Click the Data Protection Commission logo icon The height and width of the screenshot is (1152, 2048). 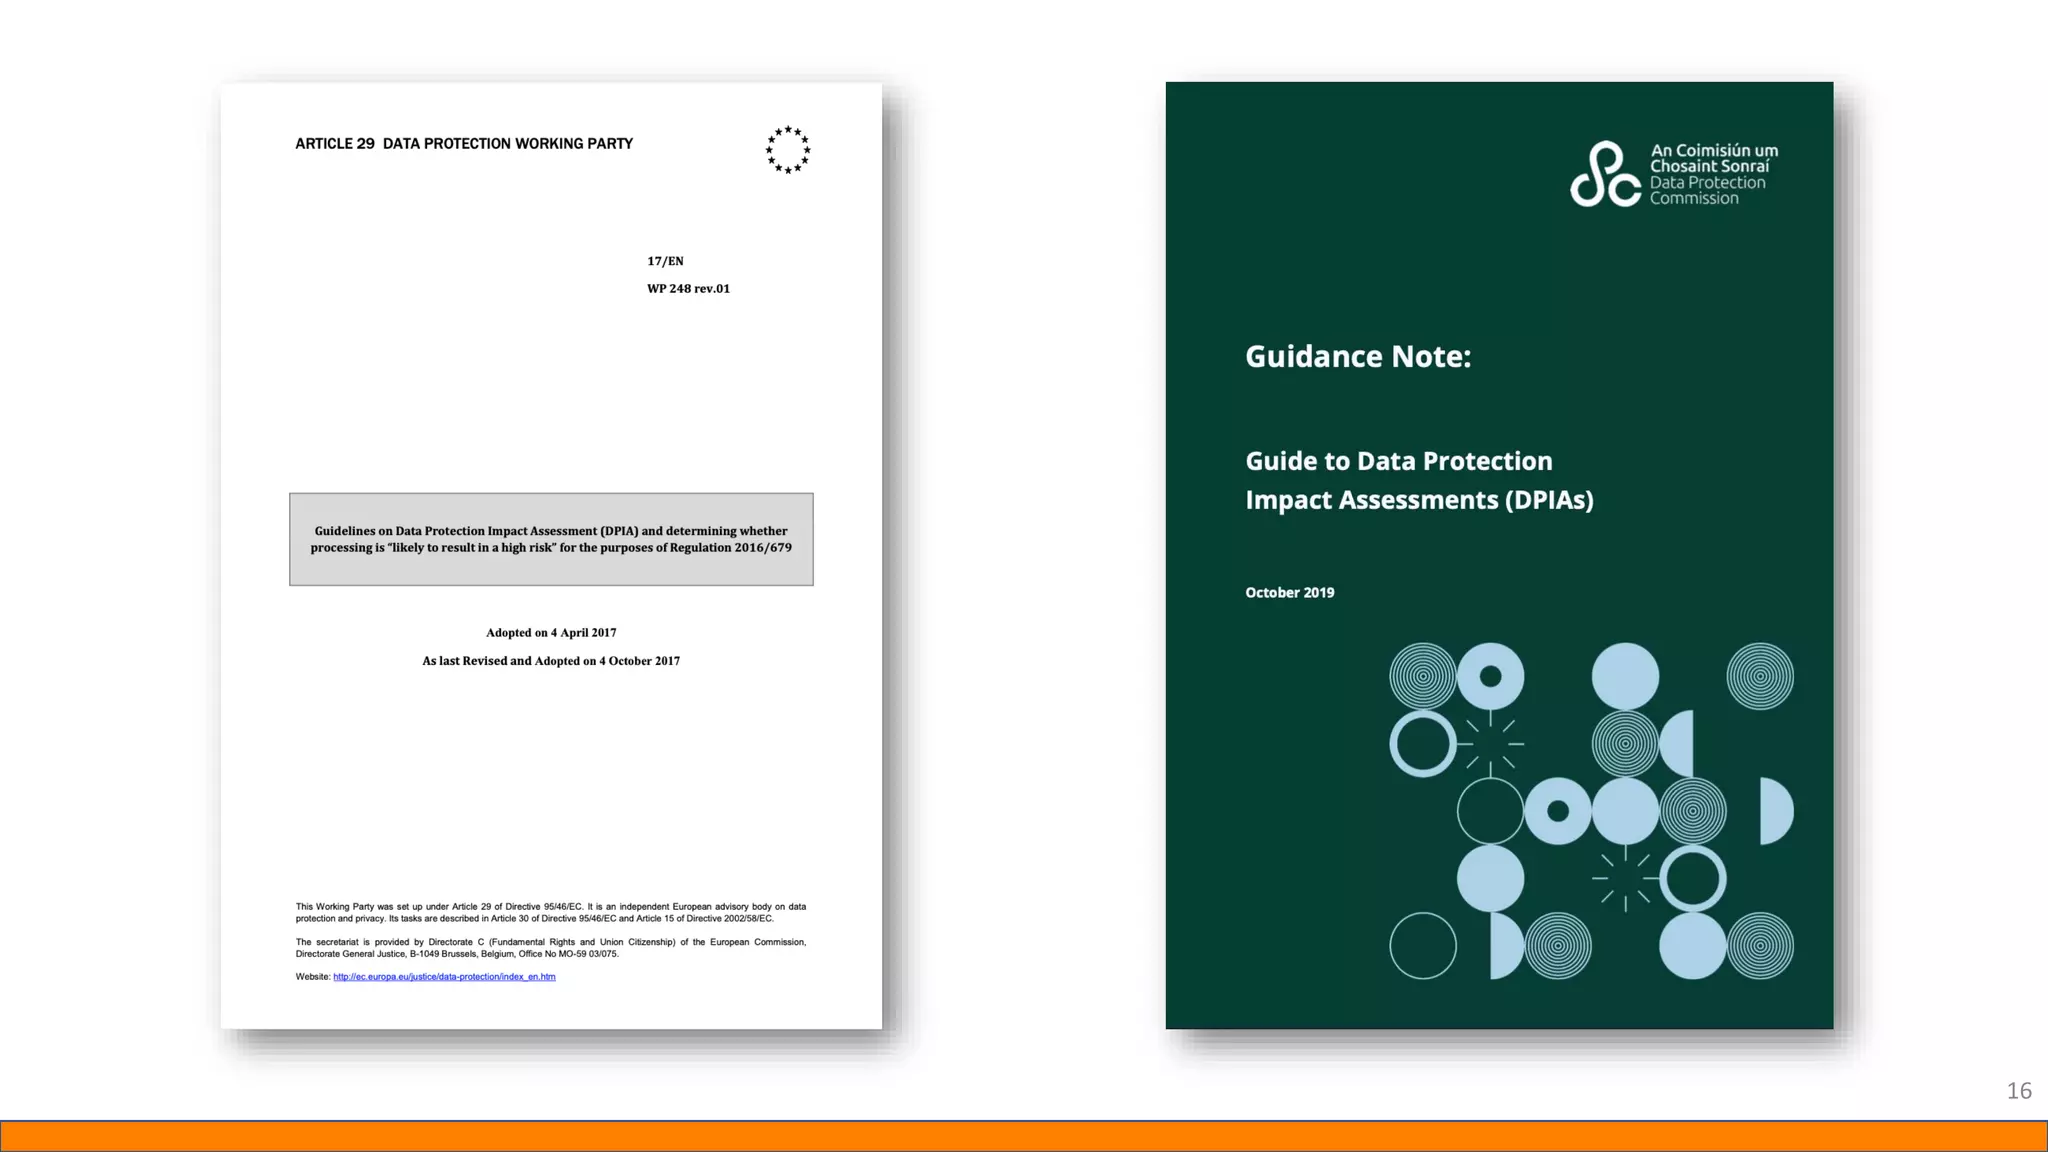pyautogui.click(x=1605, y=174)
